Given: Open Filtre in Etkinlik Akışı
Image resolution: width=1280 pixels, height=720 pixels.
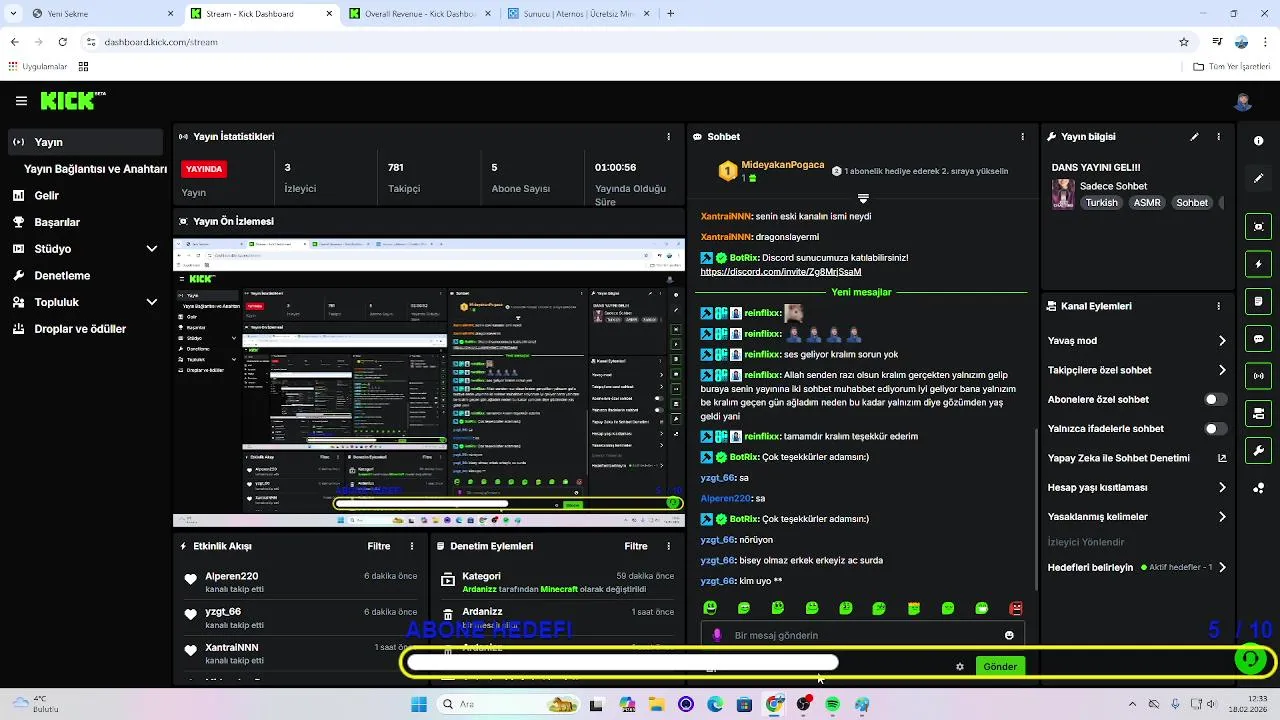Looking at the screenshot, I should pyautogui.click(x=379, y=546).
